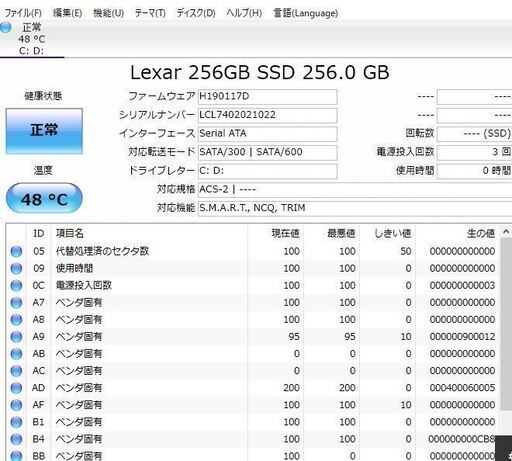Open the テーマ(T) menu

(150, 13)
